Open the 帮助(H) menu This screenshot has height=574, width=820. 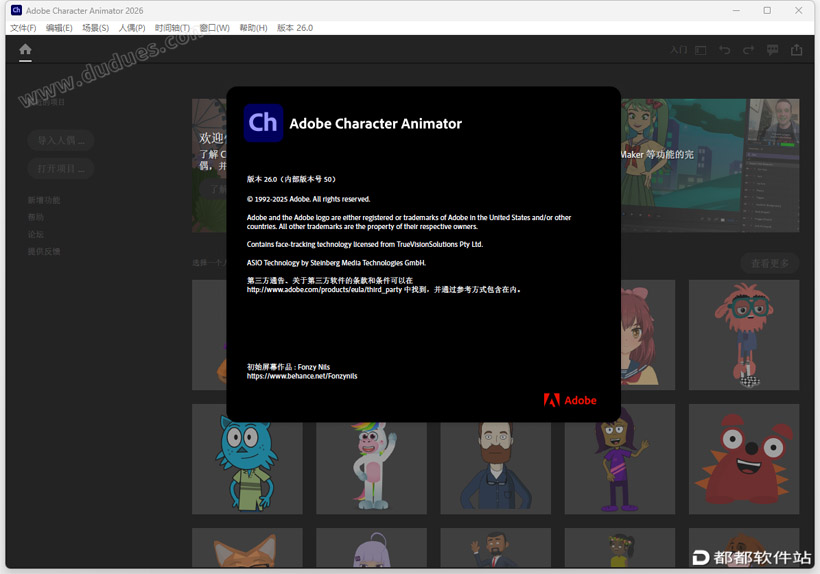point(253,28)
